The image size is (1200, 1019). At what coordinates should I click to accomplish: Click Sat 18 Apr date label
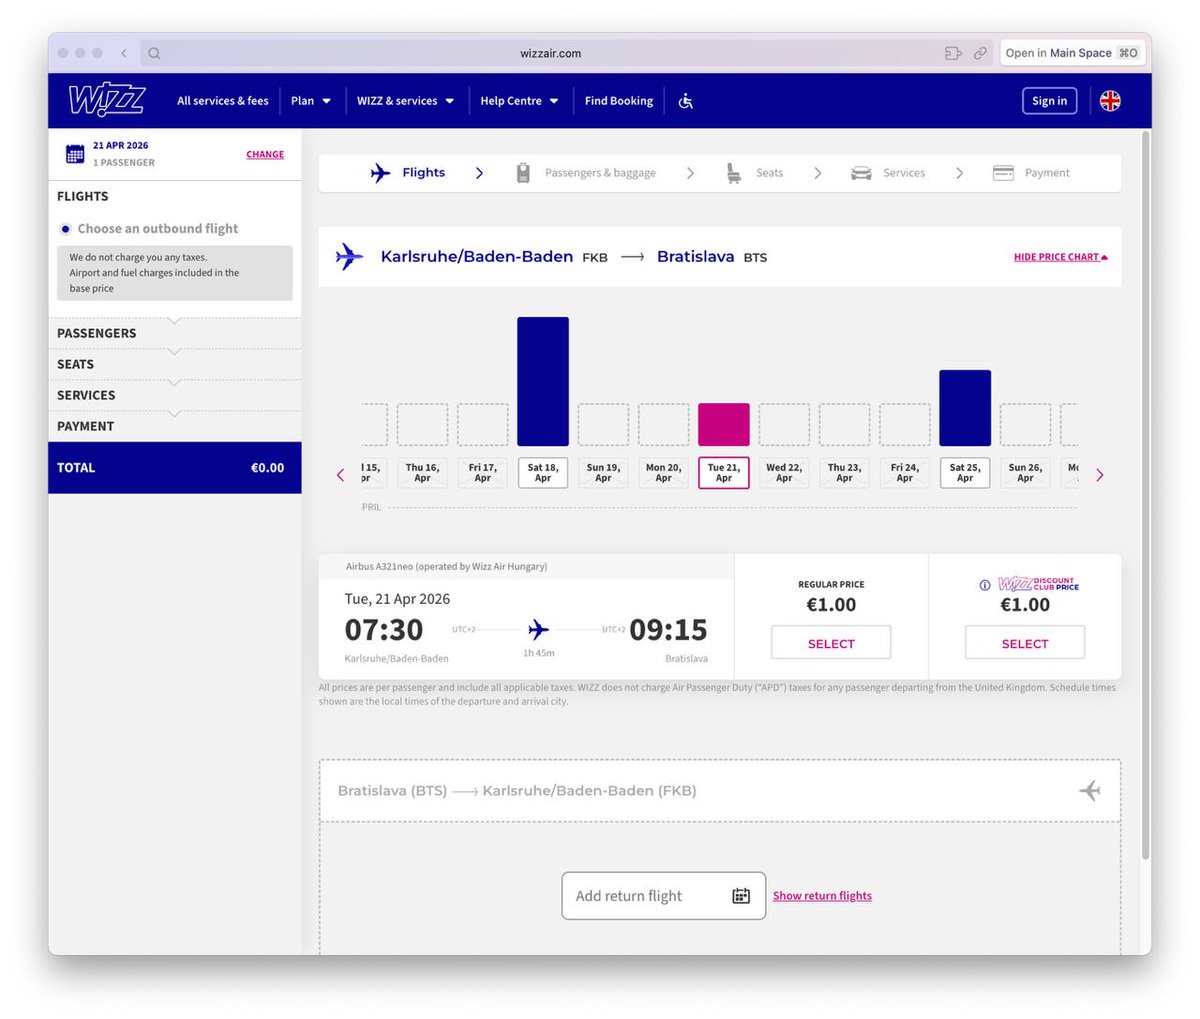point(543,473)
